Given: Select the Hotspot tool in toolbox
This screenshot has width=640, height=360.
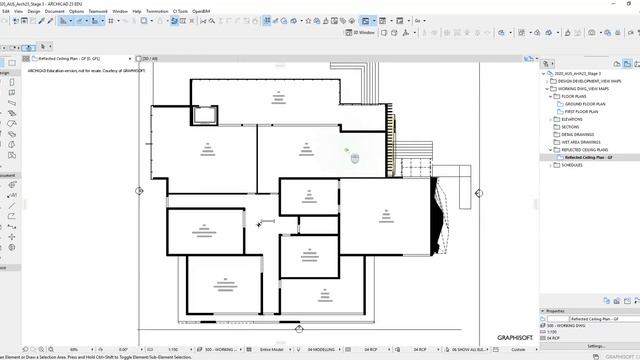Looking at the screenshot, I should (x=12, y=237).
